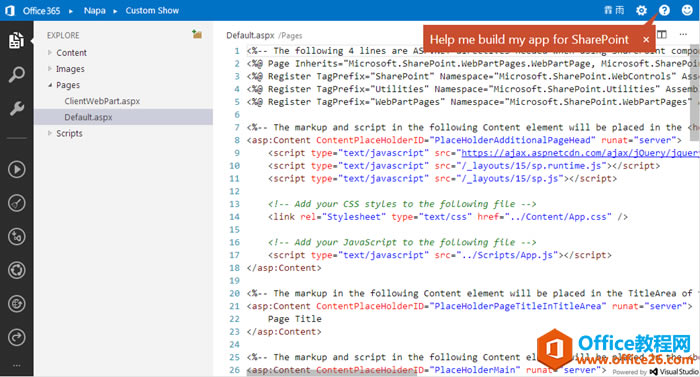Open Office 365 breadcrumb link

(x=41, y=10)
